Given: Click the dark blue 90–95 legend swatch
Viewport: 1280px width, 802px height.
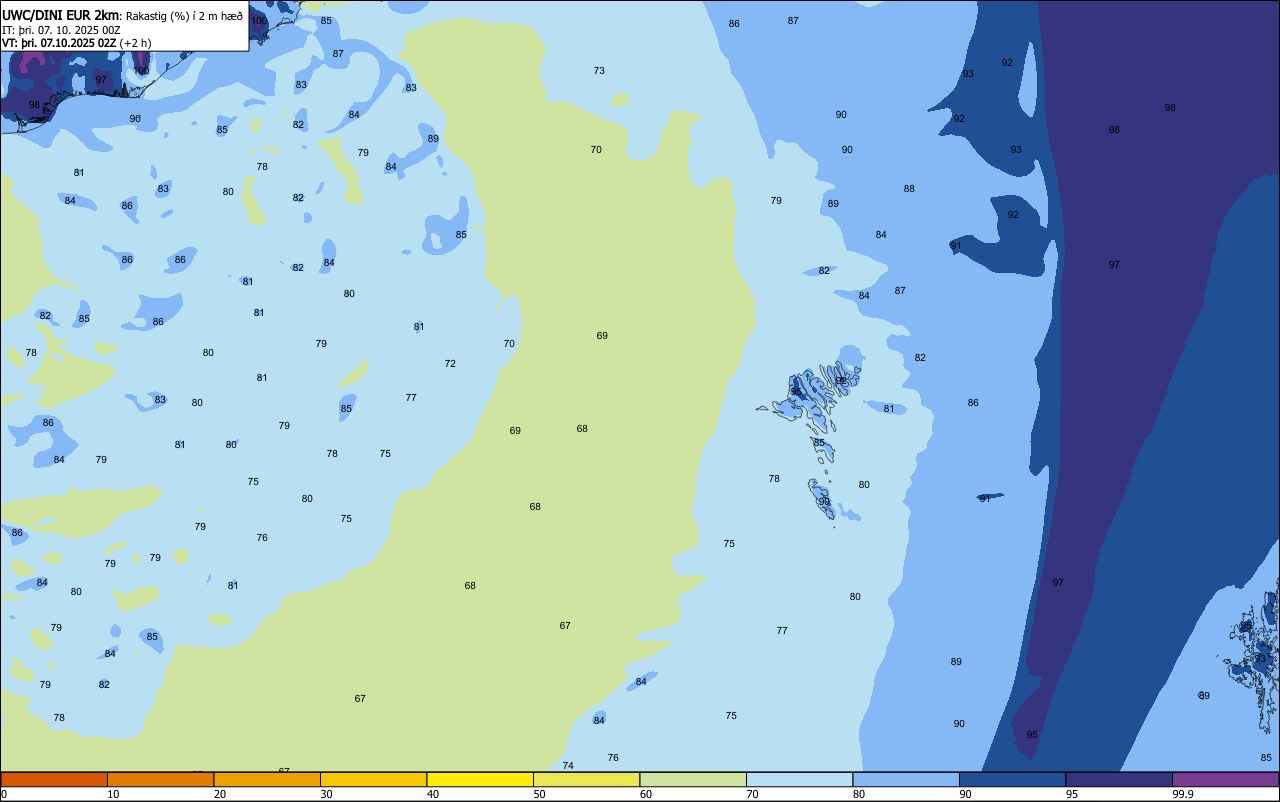Looking at the screenshot, I should [x=1012, y=780].
